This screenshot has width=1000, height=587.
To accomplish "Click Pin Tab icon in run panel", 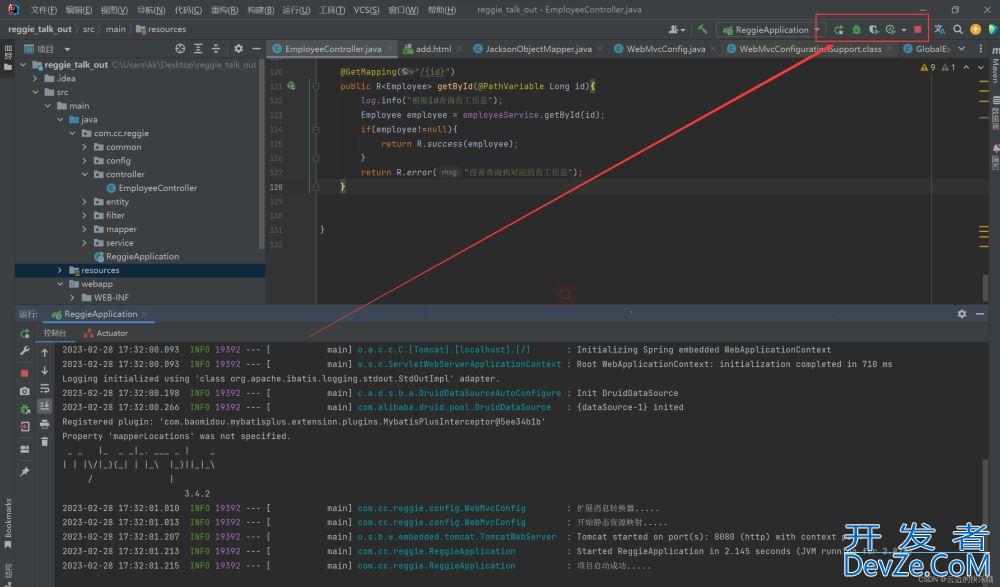I will pos(25,472).
